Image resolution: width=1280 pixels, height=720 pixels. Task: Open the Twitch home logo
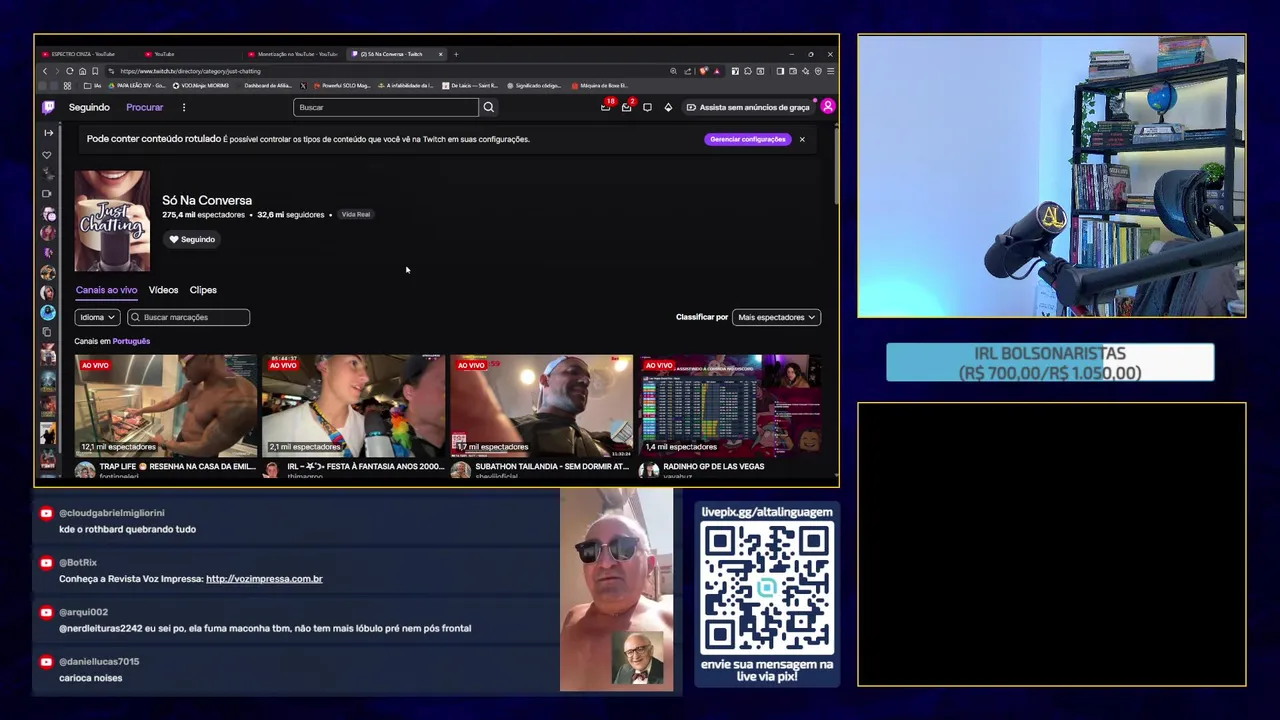tap(48, 107)
